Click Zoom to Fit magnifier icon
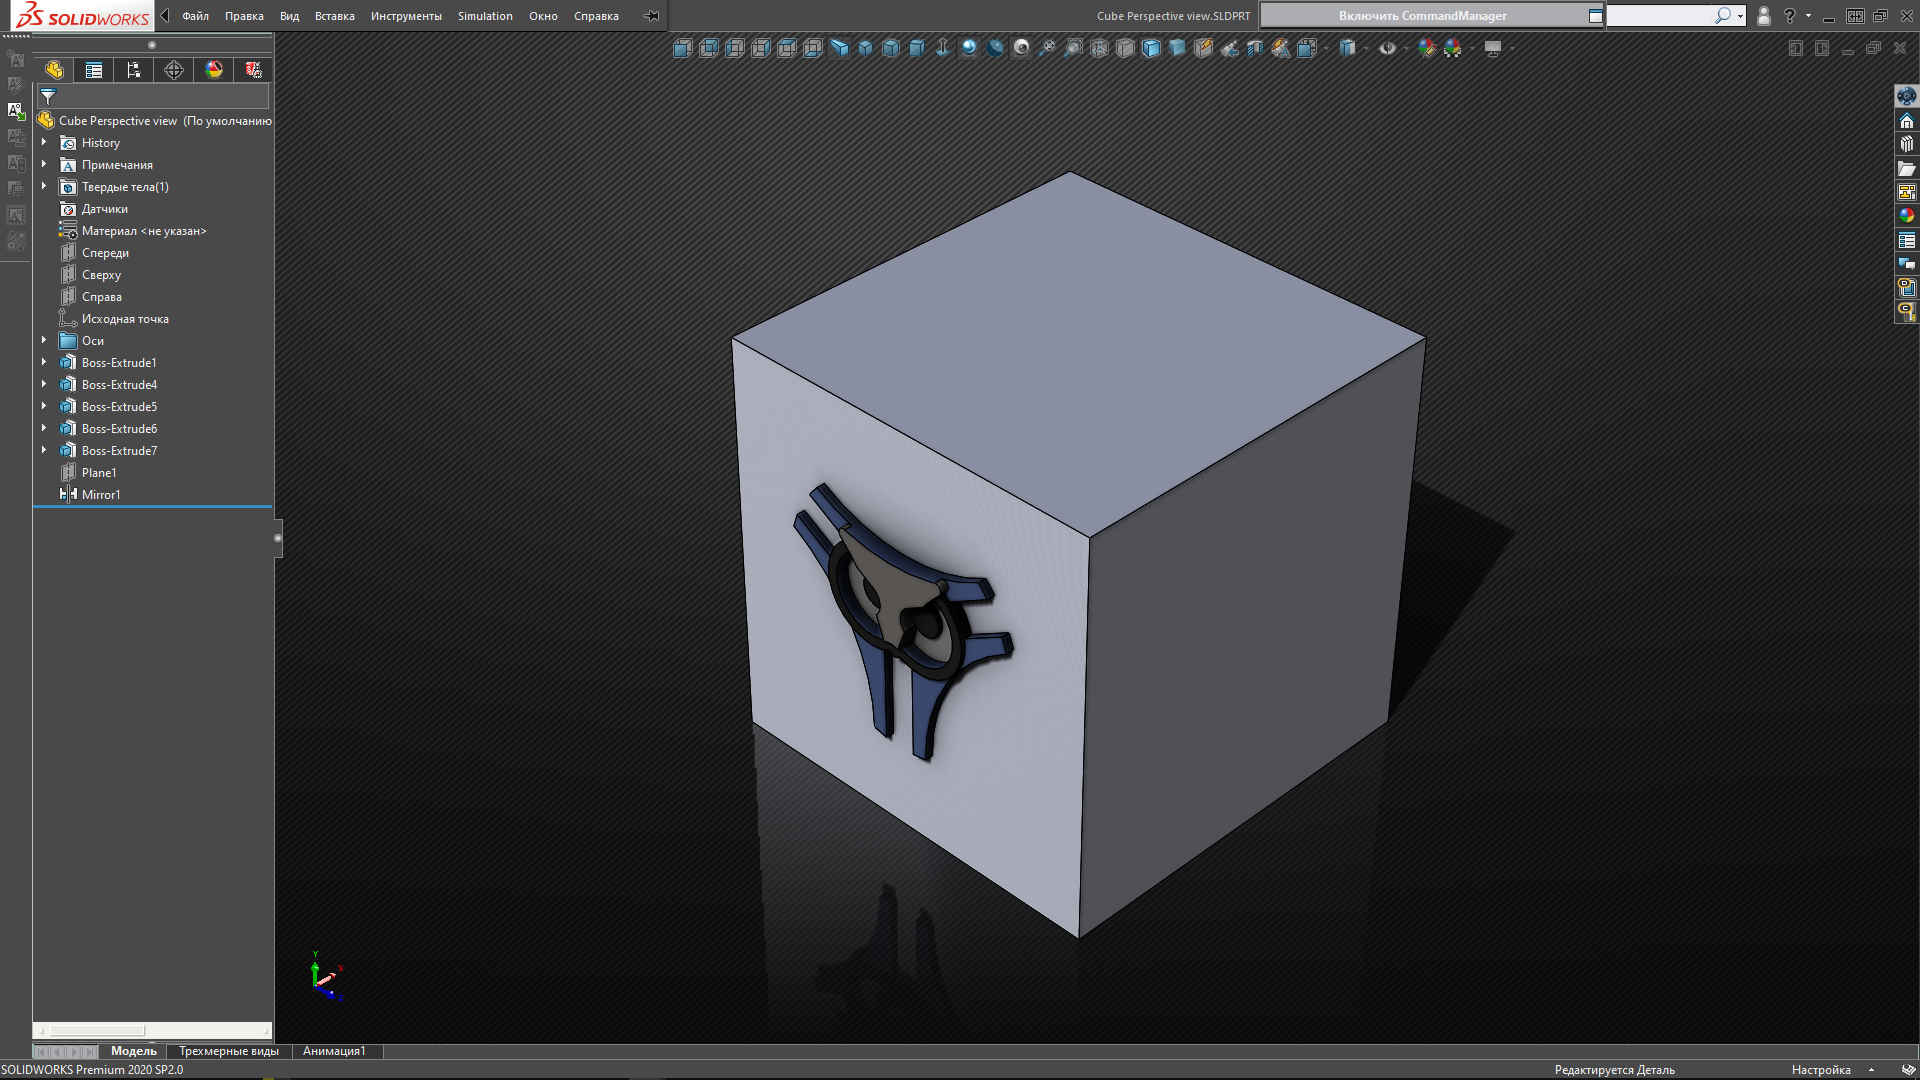 [1047, 48]
